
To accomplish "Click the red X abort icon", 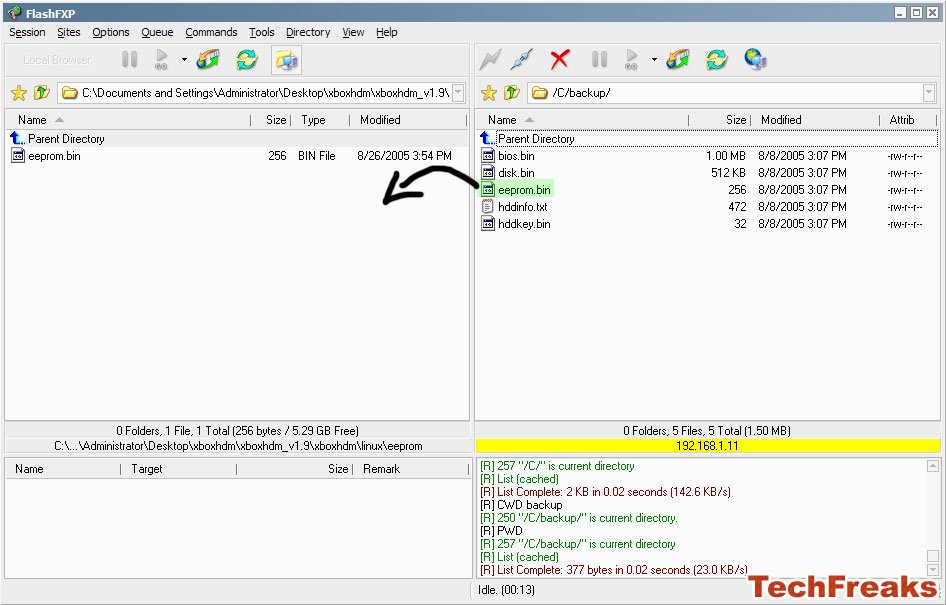I will (560, 59).
